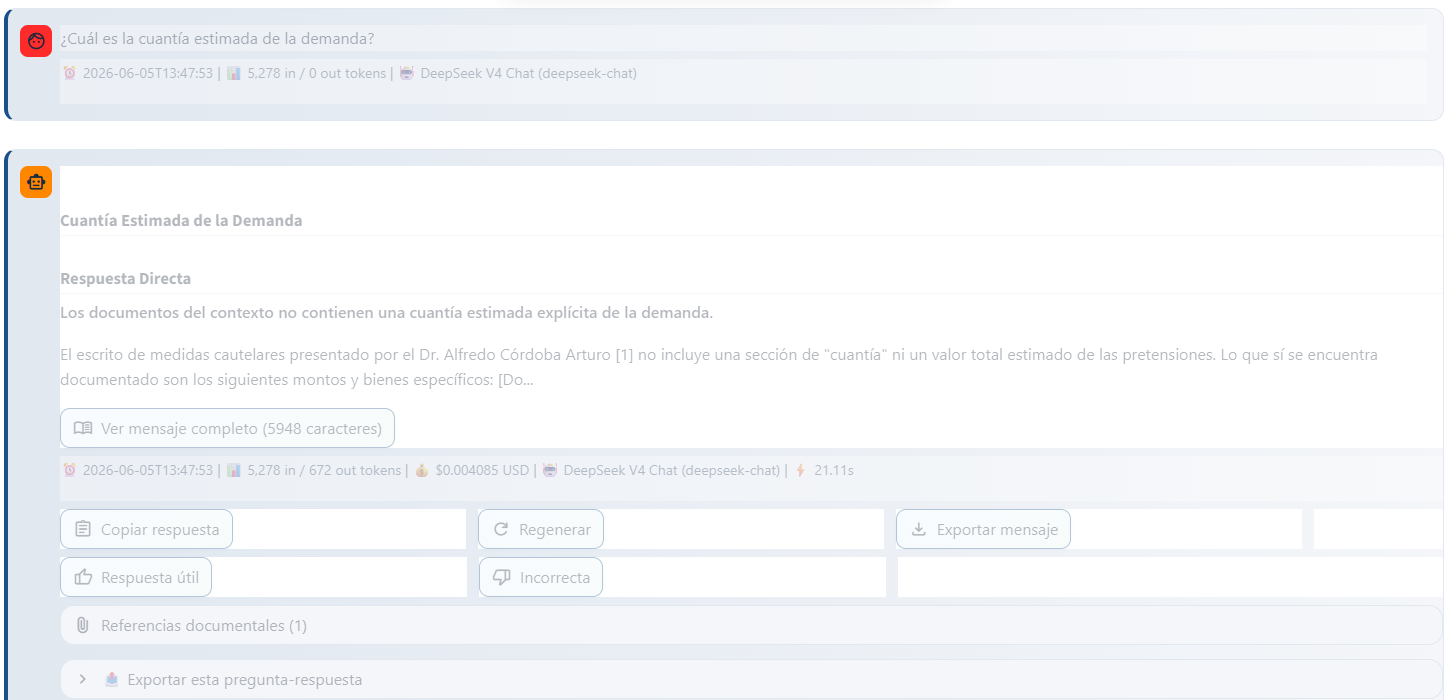
Task: Click the bold sentence "Los documentos del contexto no contienen…"
Action: (x=386, y=312)
